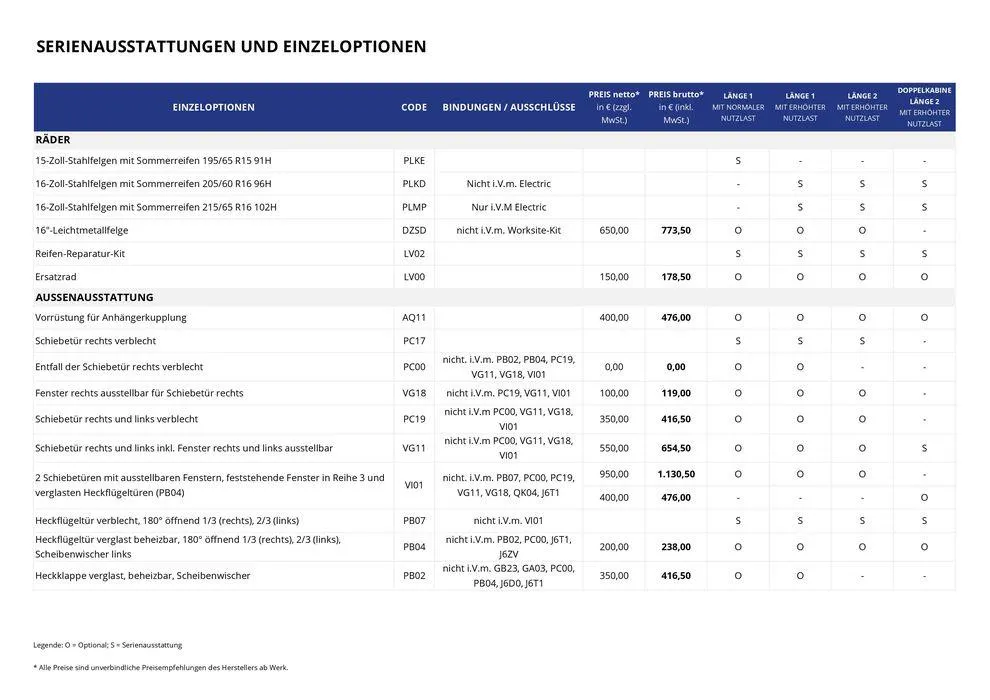Click the title SERIENAUSSTATTUNGEN UND EINZELOPTIONEN
990x700 pixels.
[231, 45]
